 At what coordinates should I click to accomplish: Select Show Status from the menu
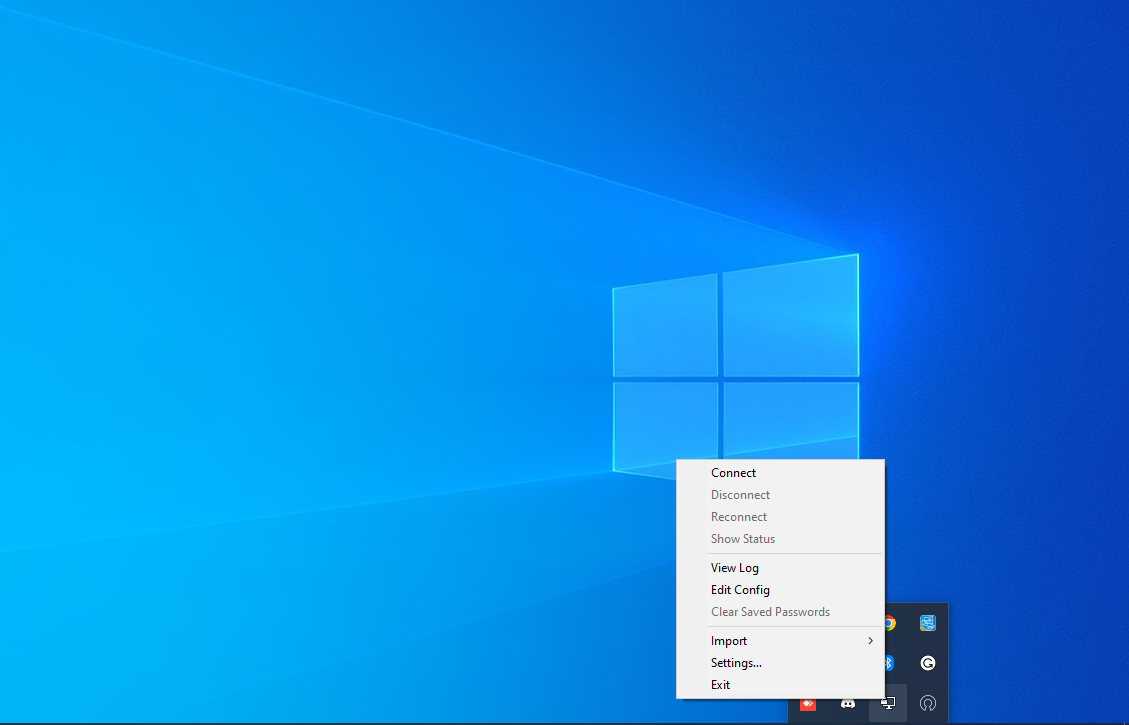click(x=743, y=539)
